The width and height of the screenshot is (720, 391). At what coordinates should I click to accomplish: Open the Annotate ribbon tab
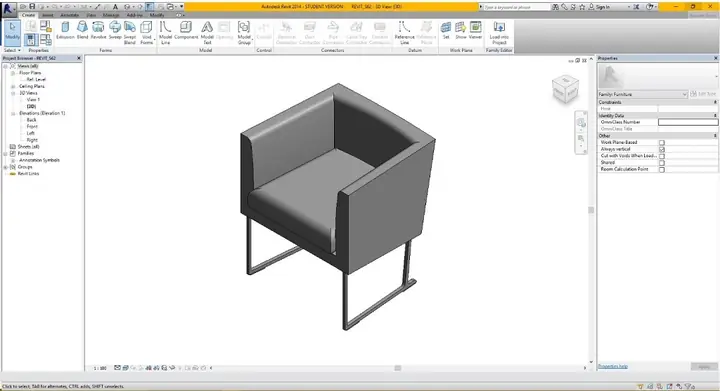coord(69,15)
